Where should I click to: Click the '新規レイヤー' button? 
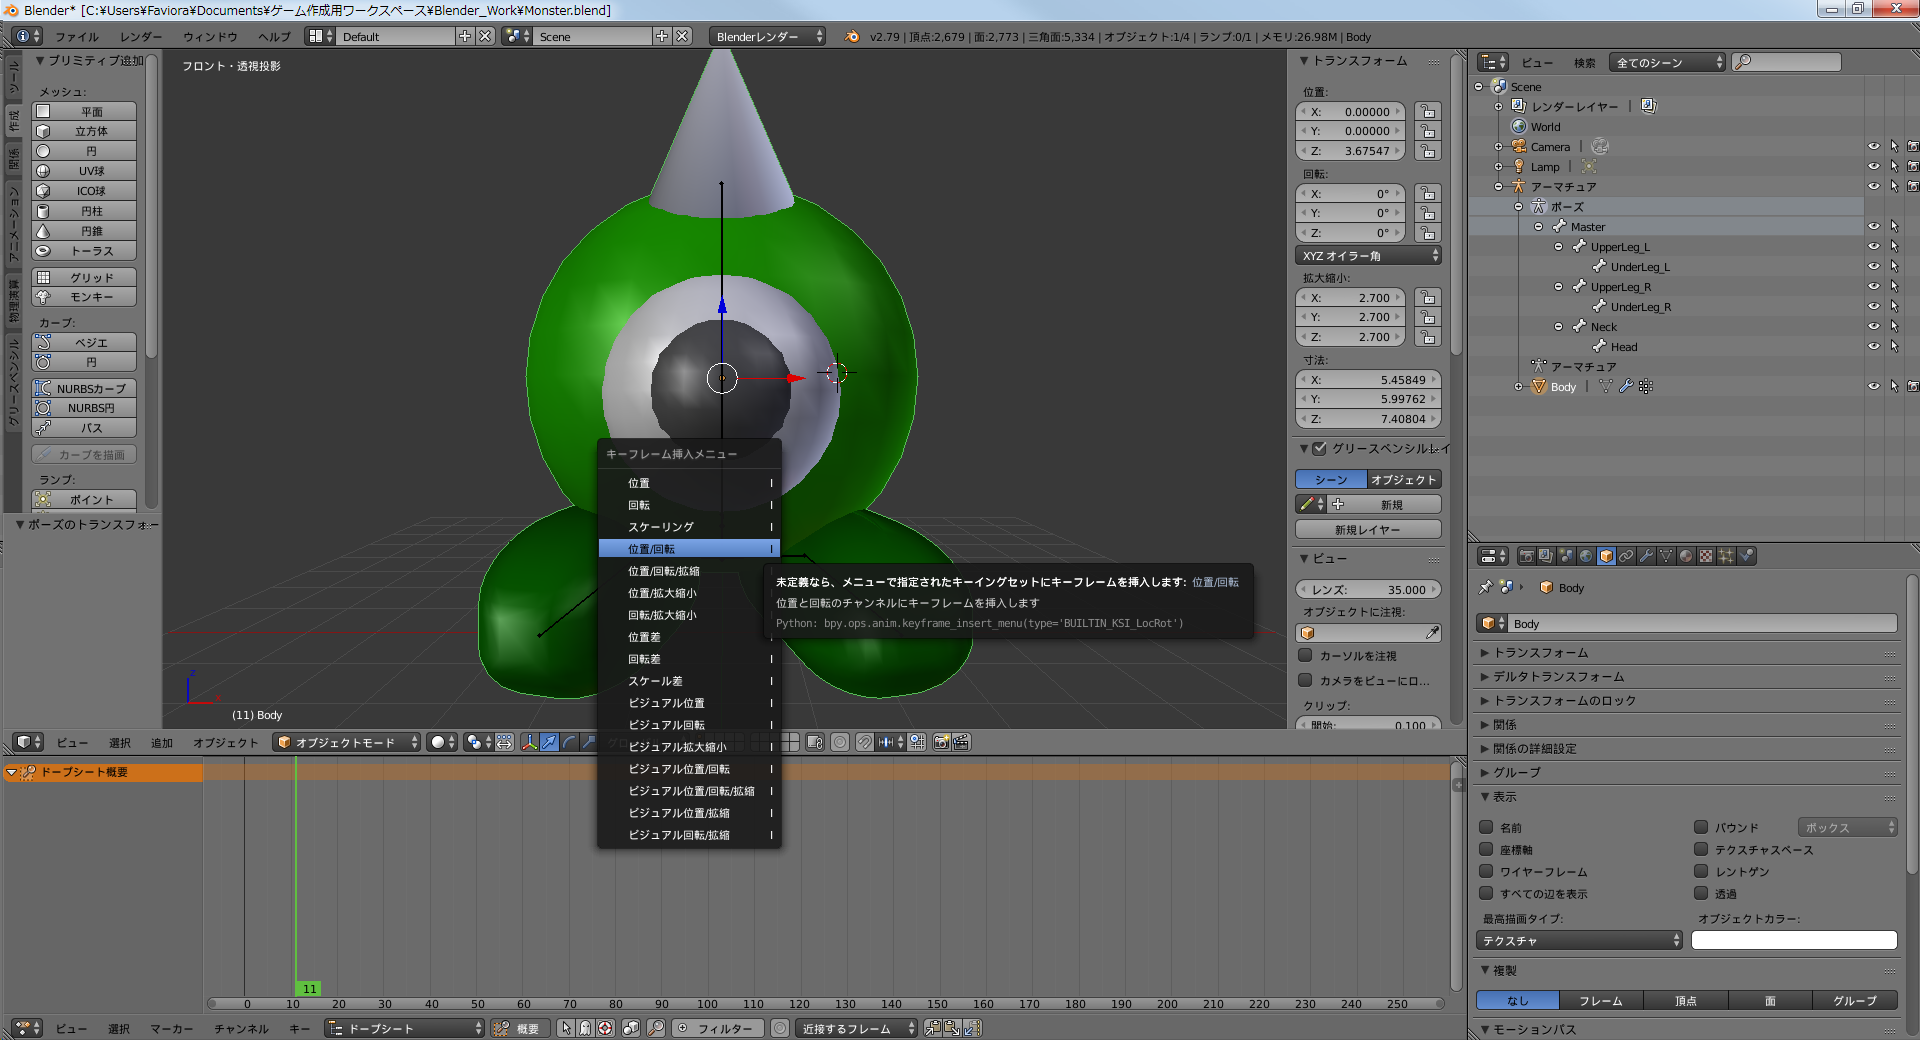1368,529
